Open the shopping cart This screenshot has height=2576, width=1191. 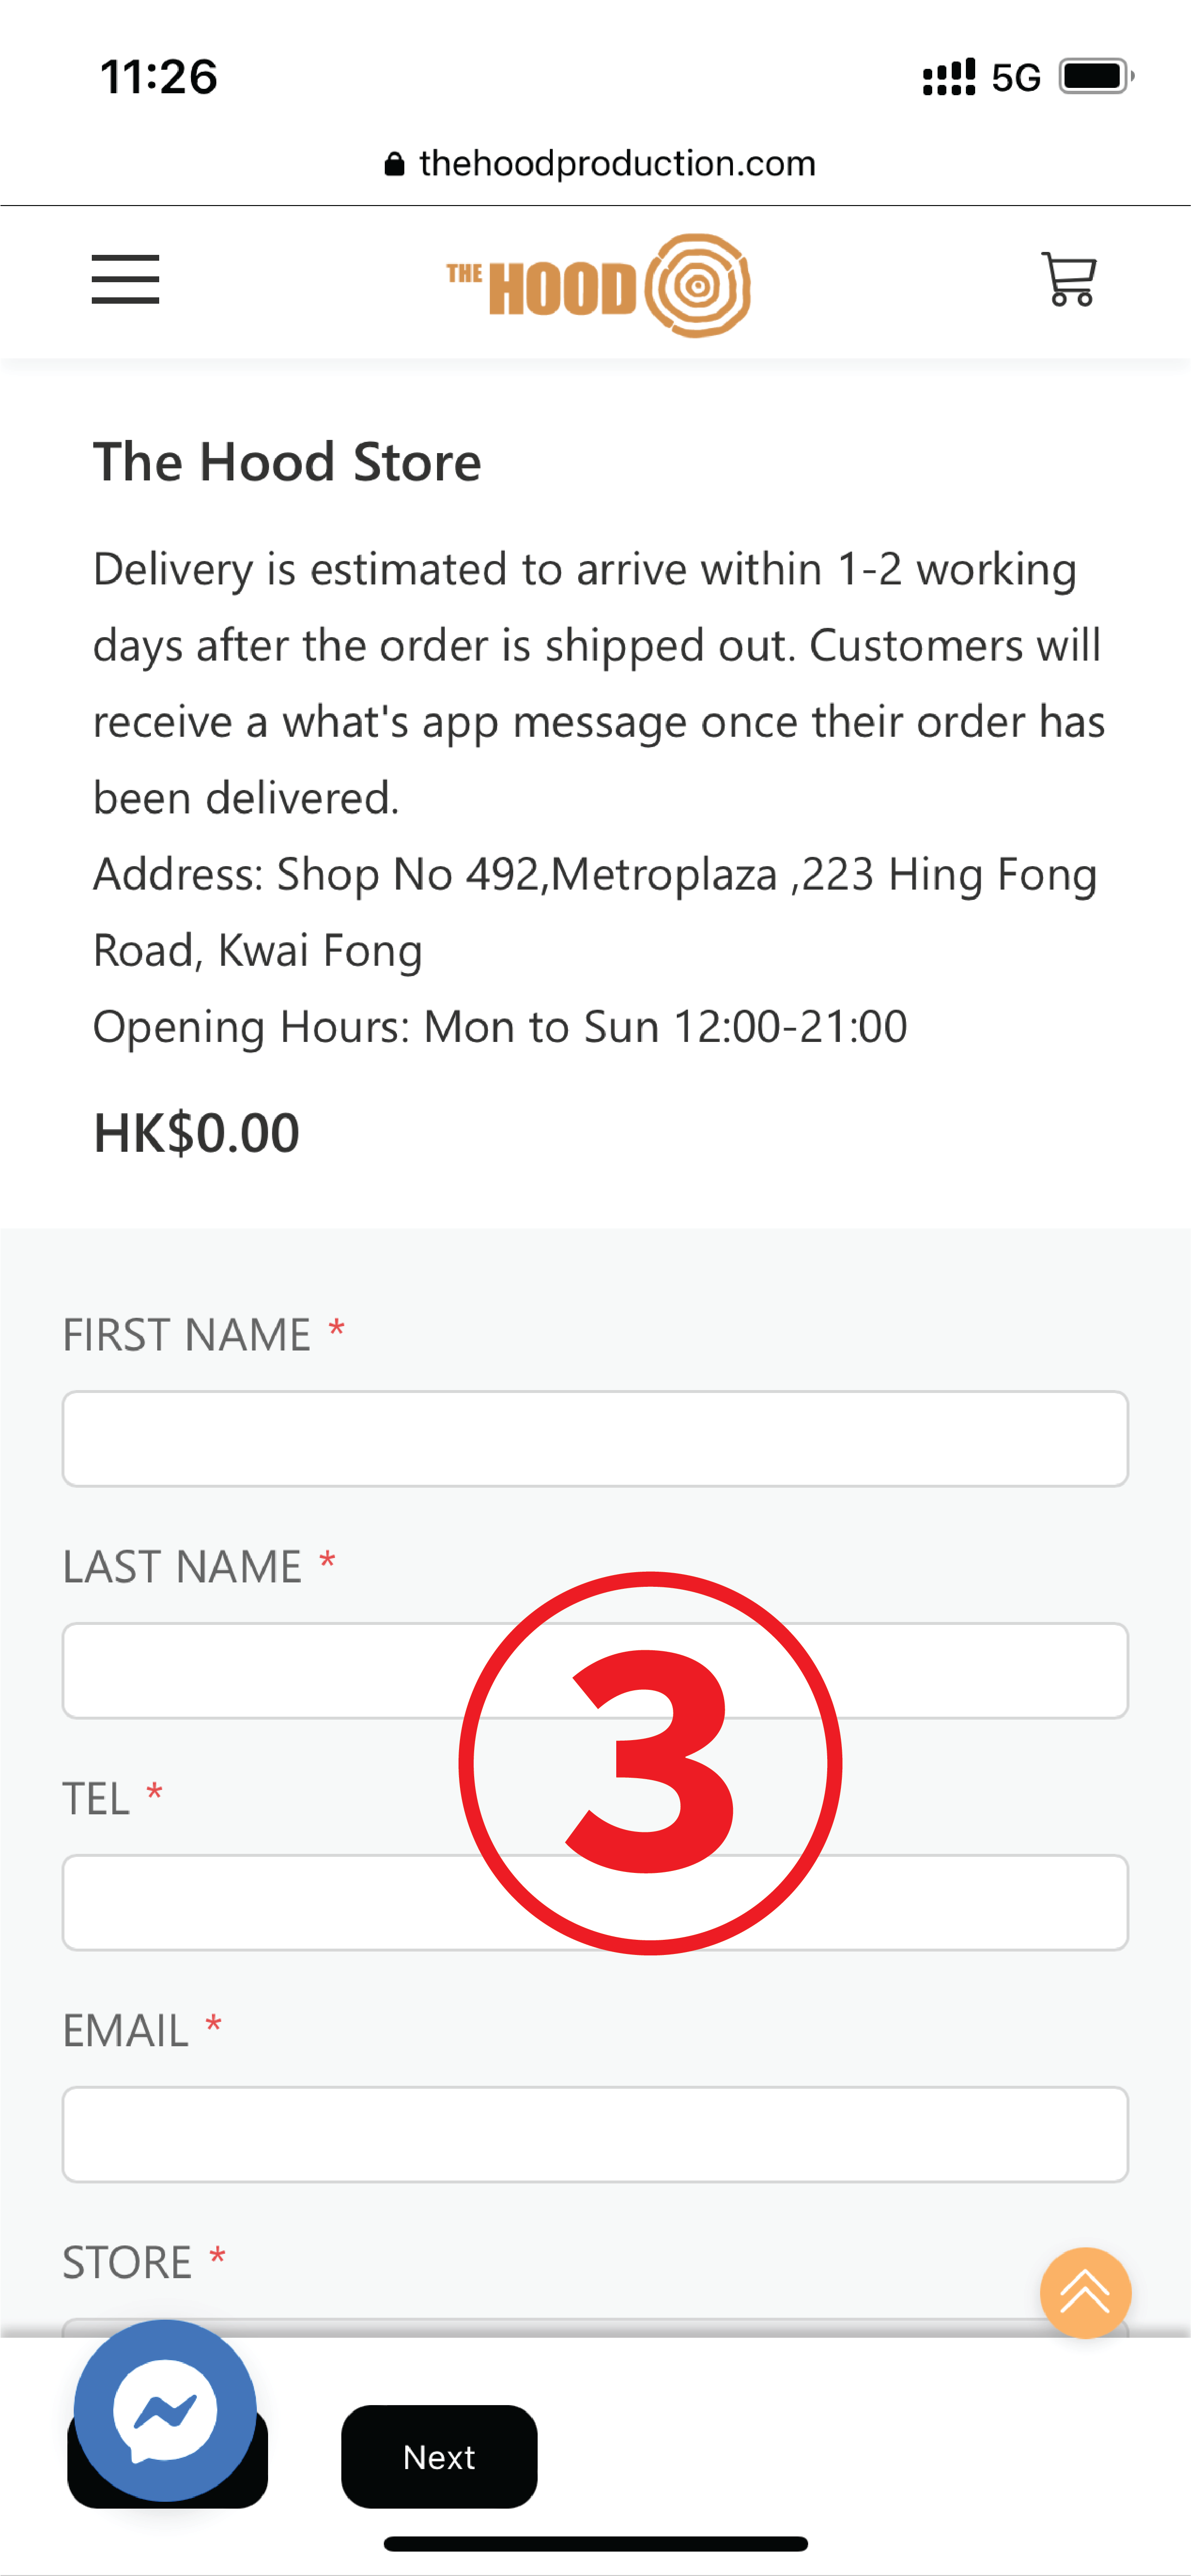[1068, 279]
